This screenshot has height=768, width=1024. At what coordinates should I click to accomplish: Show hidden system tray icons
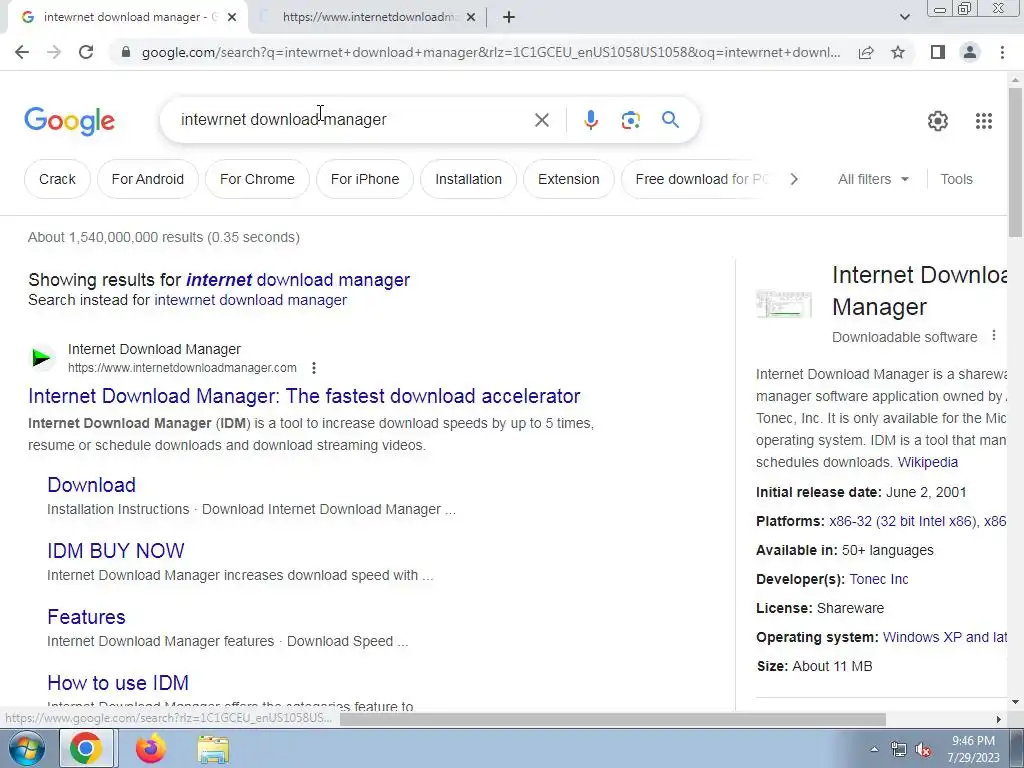[x=874, y=750]
